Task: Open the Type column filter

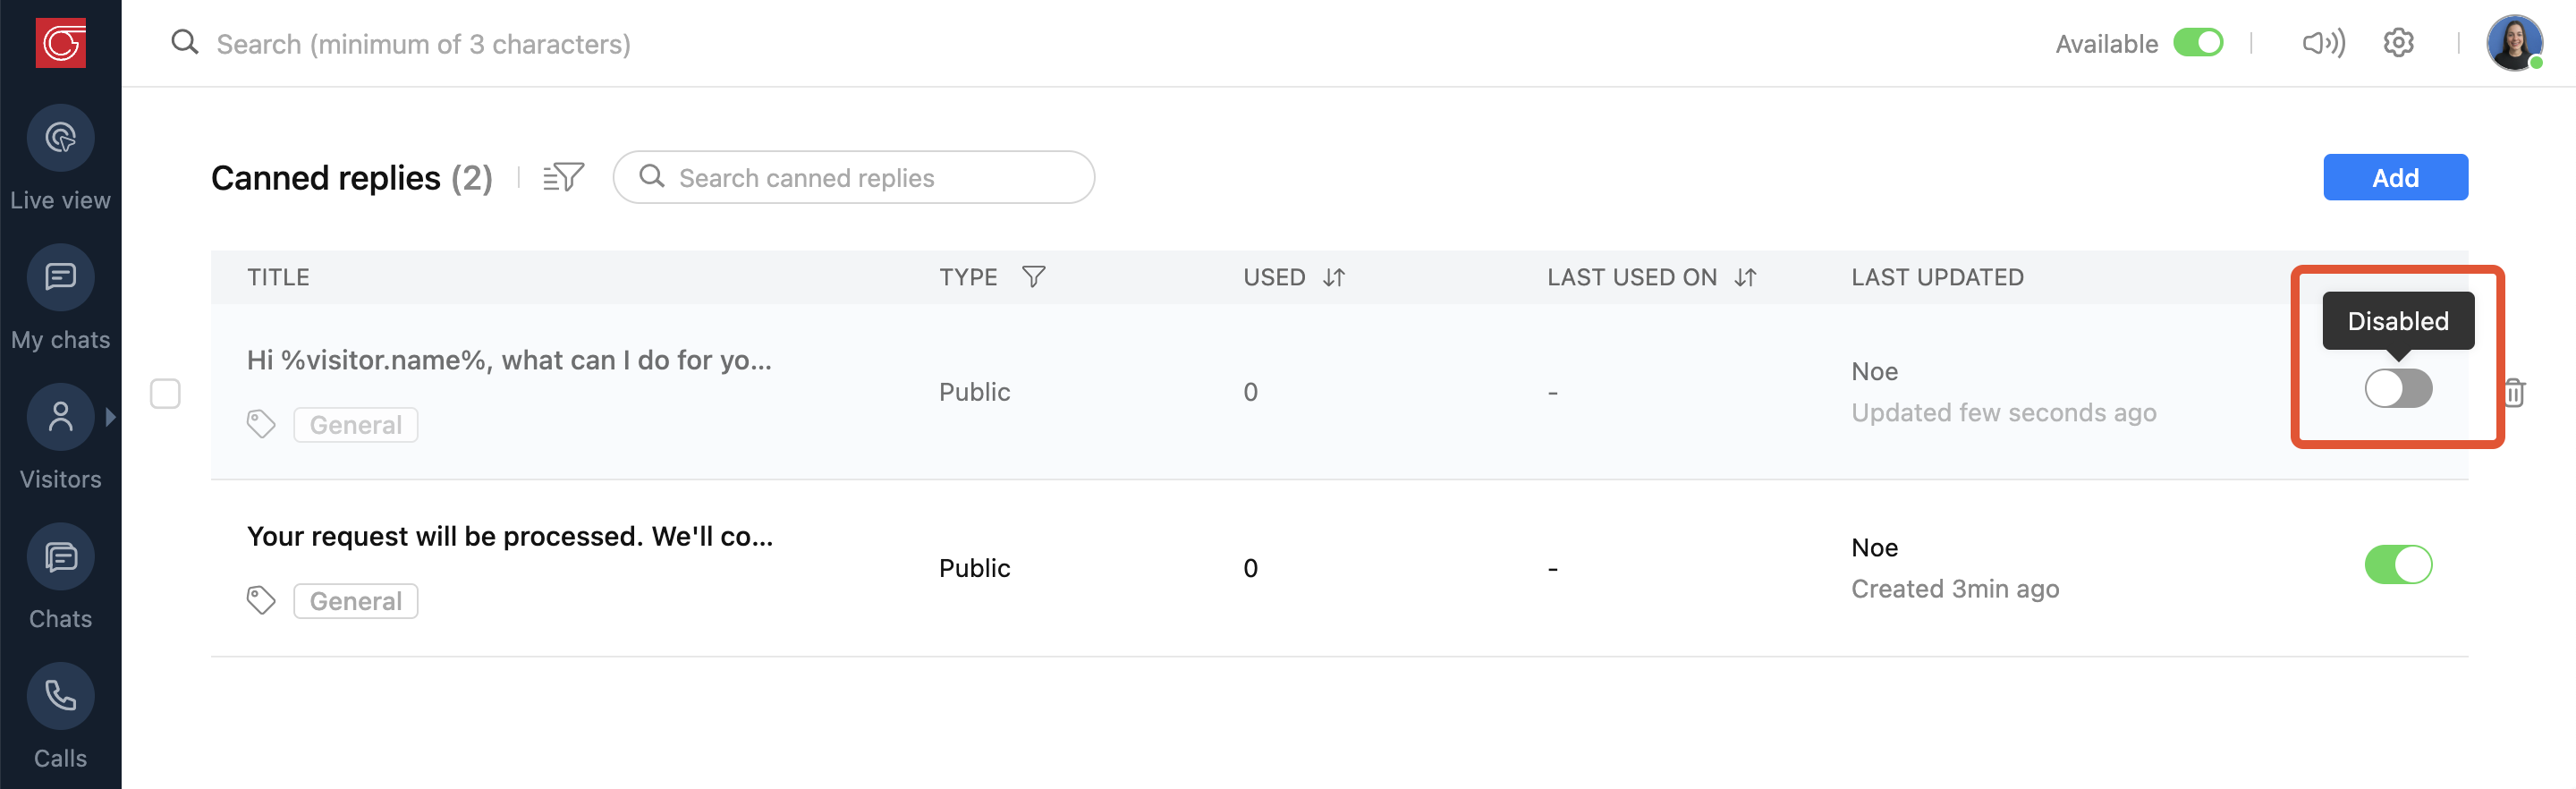Action: coord(1033,277)
